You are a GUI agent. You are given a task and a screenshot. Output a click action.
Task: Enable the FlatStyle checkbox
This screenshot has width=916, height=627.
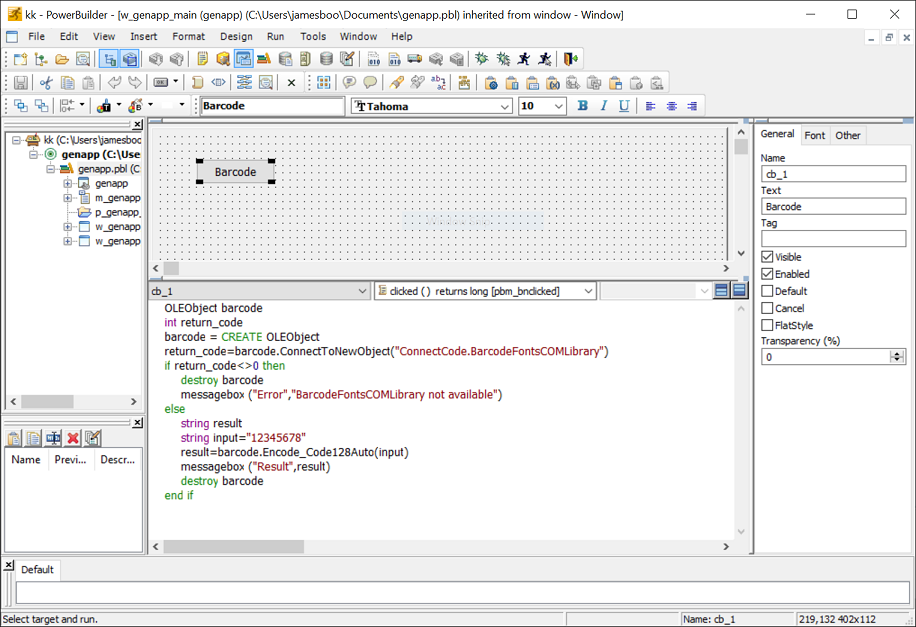tap(767, 325)
